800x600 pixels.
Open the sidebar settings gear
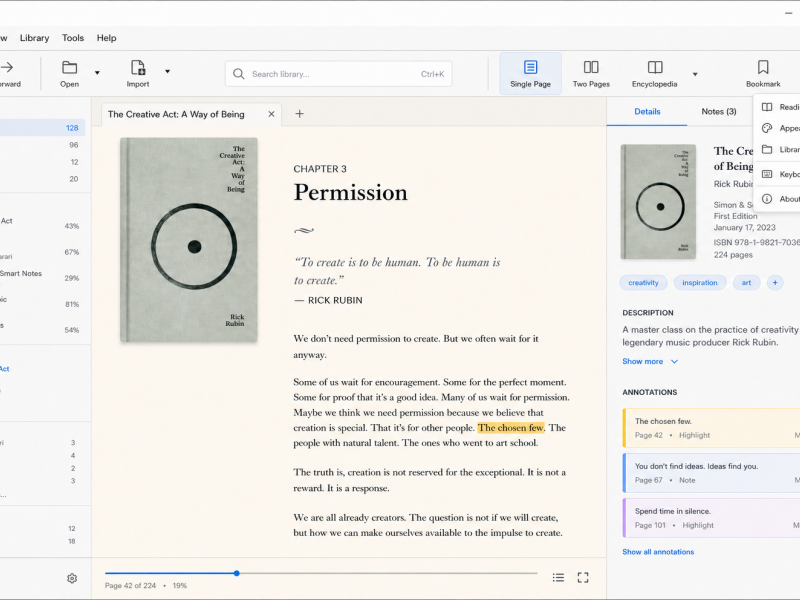tap(72, 578)
